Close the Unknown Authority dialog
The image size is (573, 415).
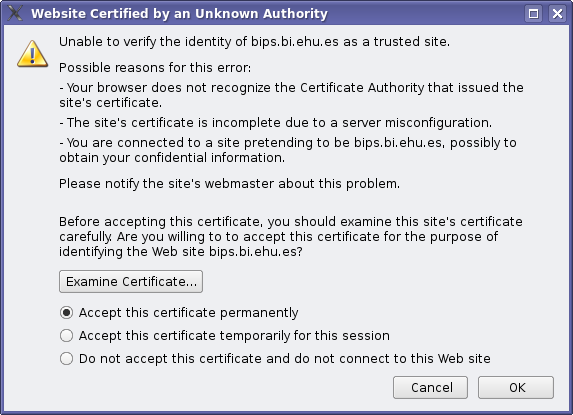(x=557, y=14)
